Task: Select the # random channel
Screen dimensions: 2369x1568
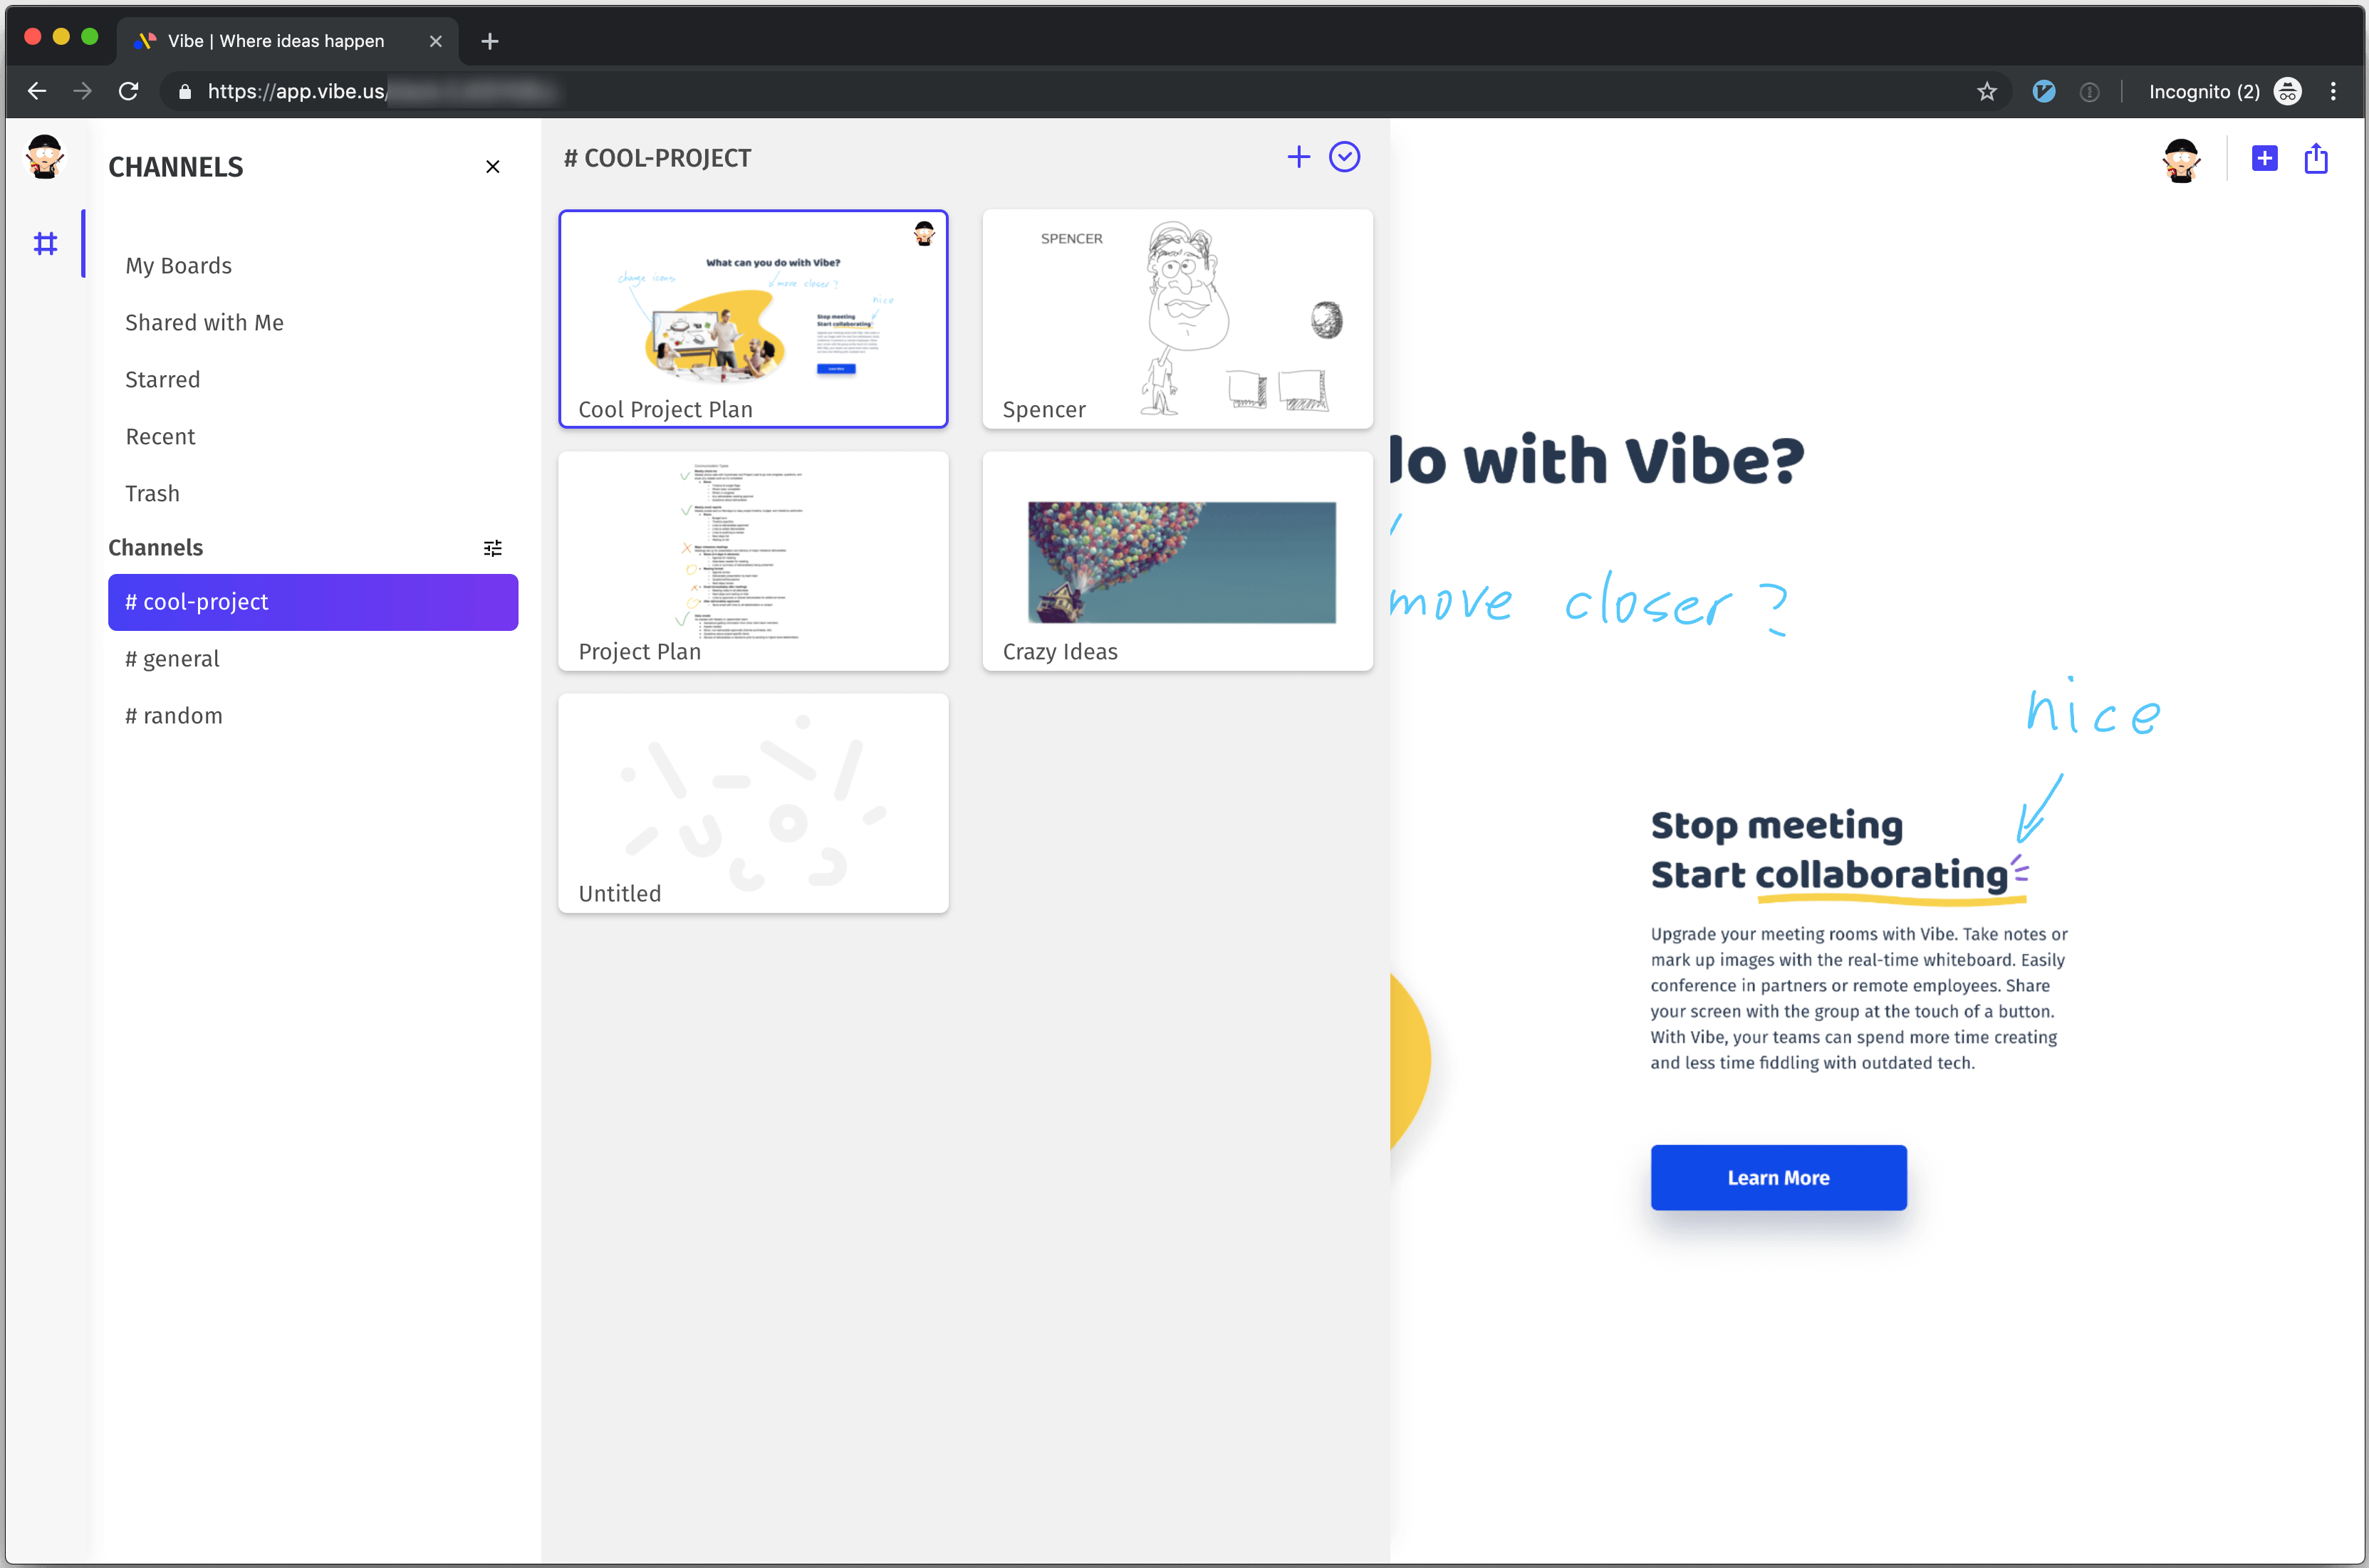Action: tap(174, 716)
